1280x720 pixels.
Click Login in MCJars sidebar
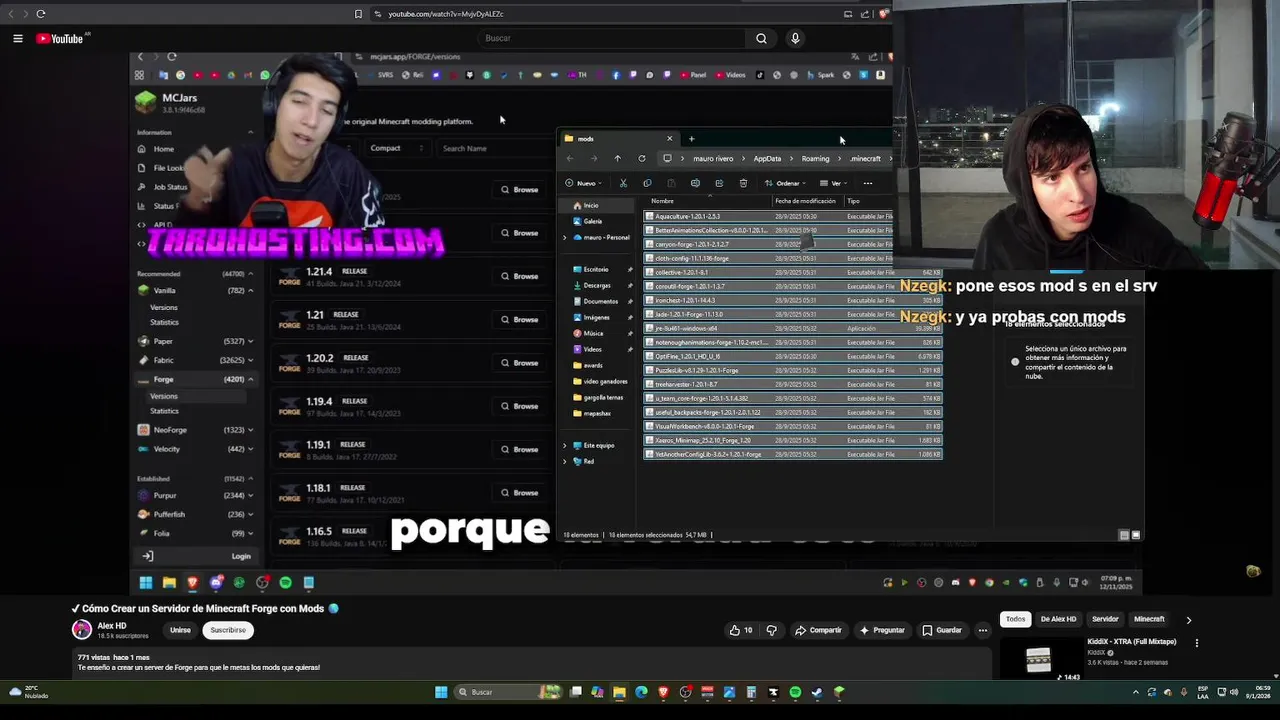241,556
